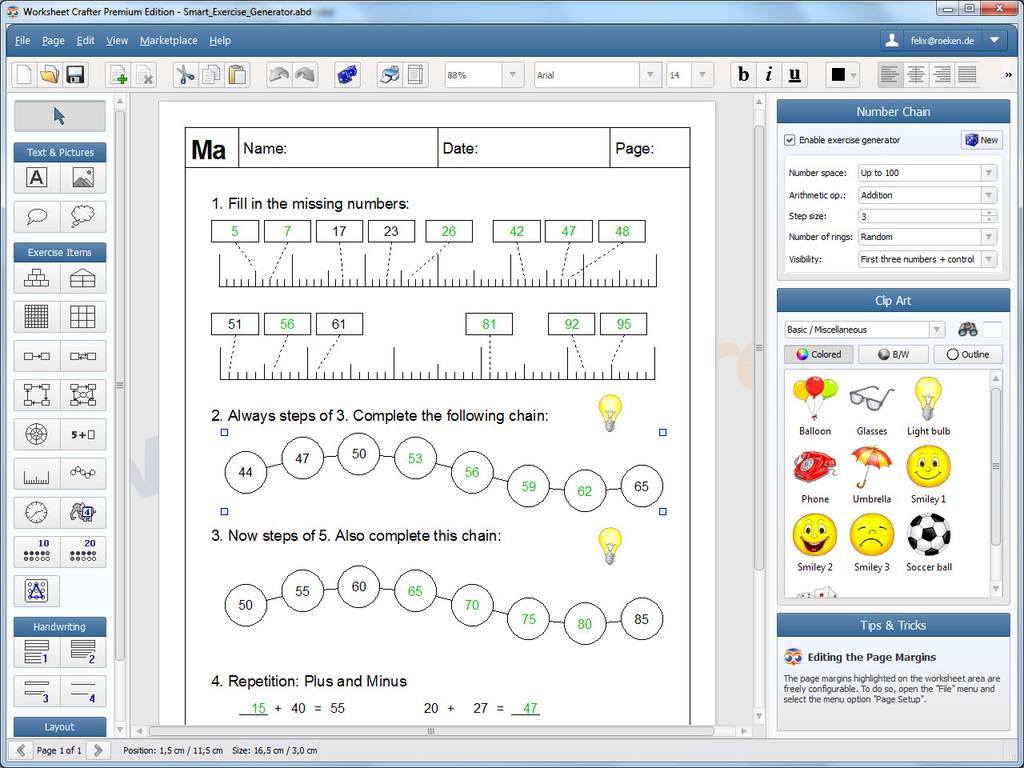Toggle the Enable exercise generator checkbox
This screenshot has width=1024, height=768.
coord(790,140)
